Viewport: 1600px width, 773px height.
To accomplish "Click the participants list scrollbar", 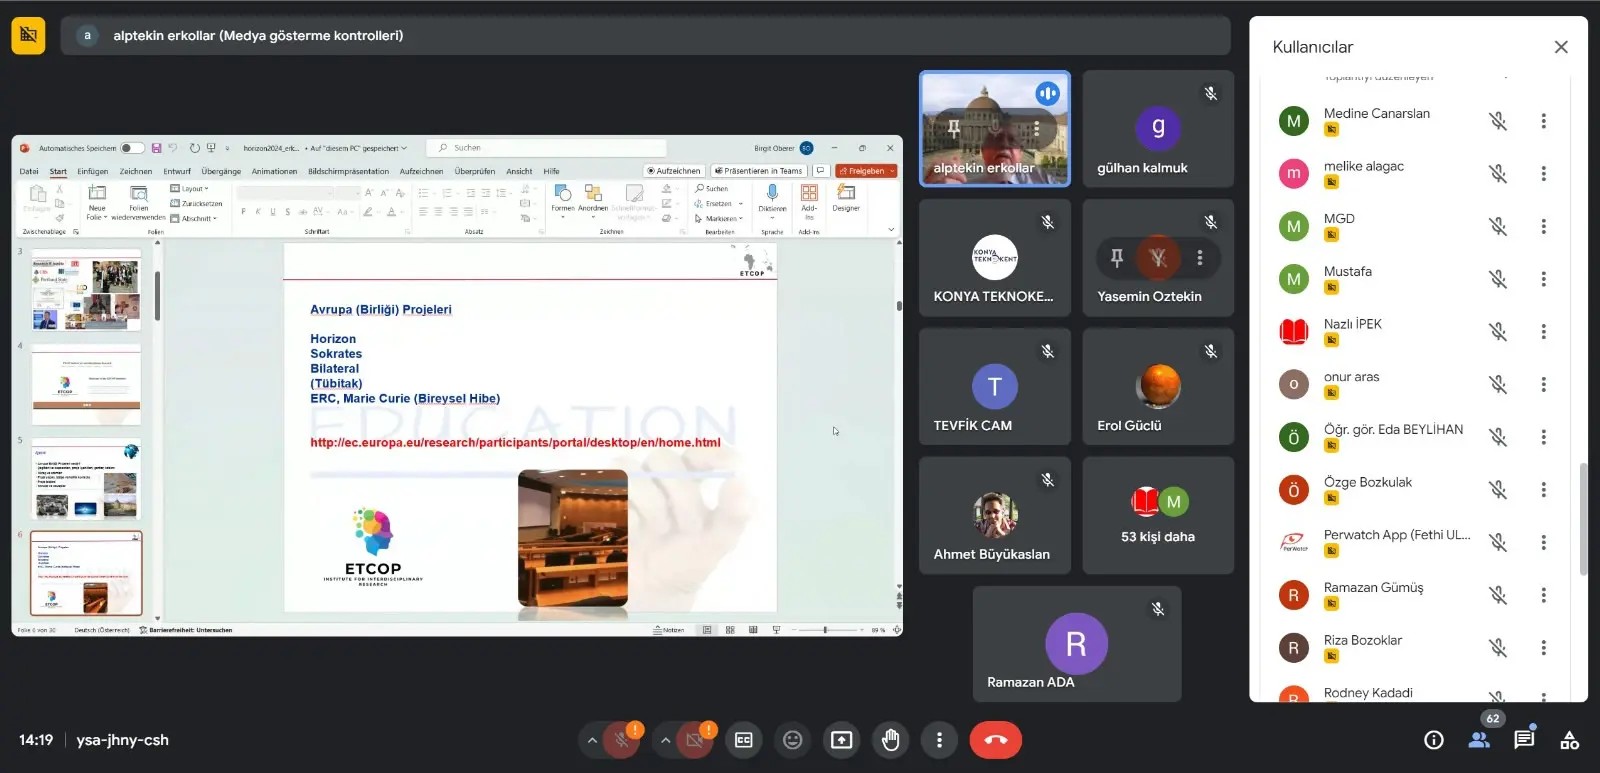I will (x=1583, y=518).
